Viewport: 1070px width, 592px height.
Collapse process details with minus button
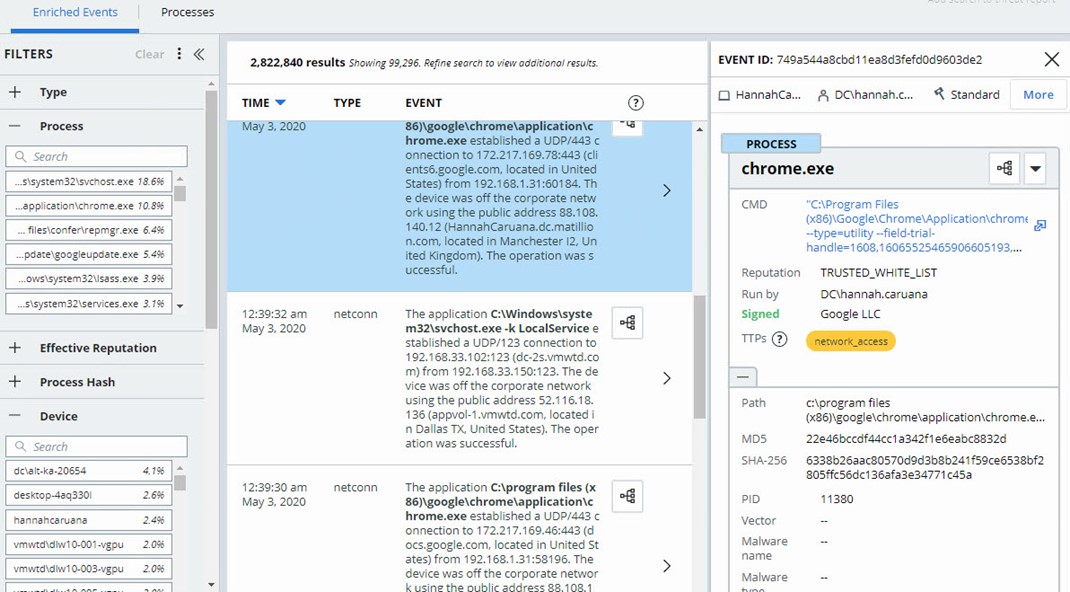coord(743,376)
